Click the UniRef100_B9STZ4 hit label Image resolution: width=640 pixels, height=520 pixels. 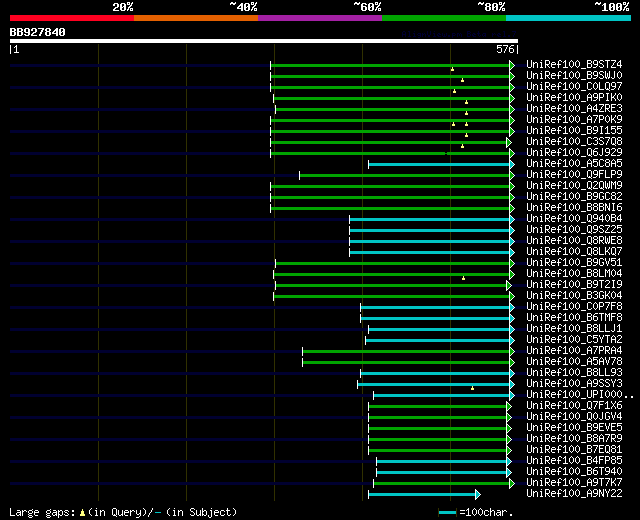574,64
